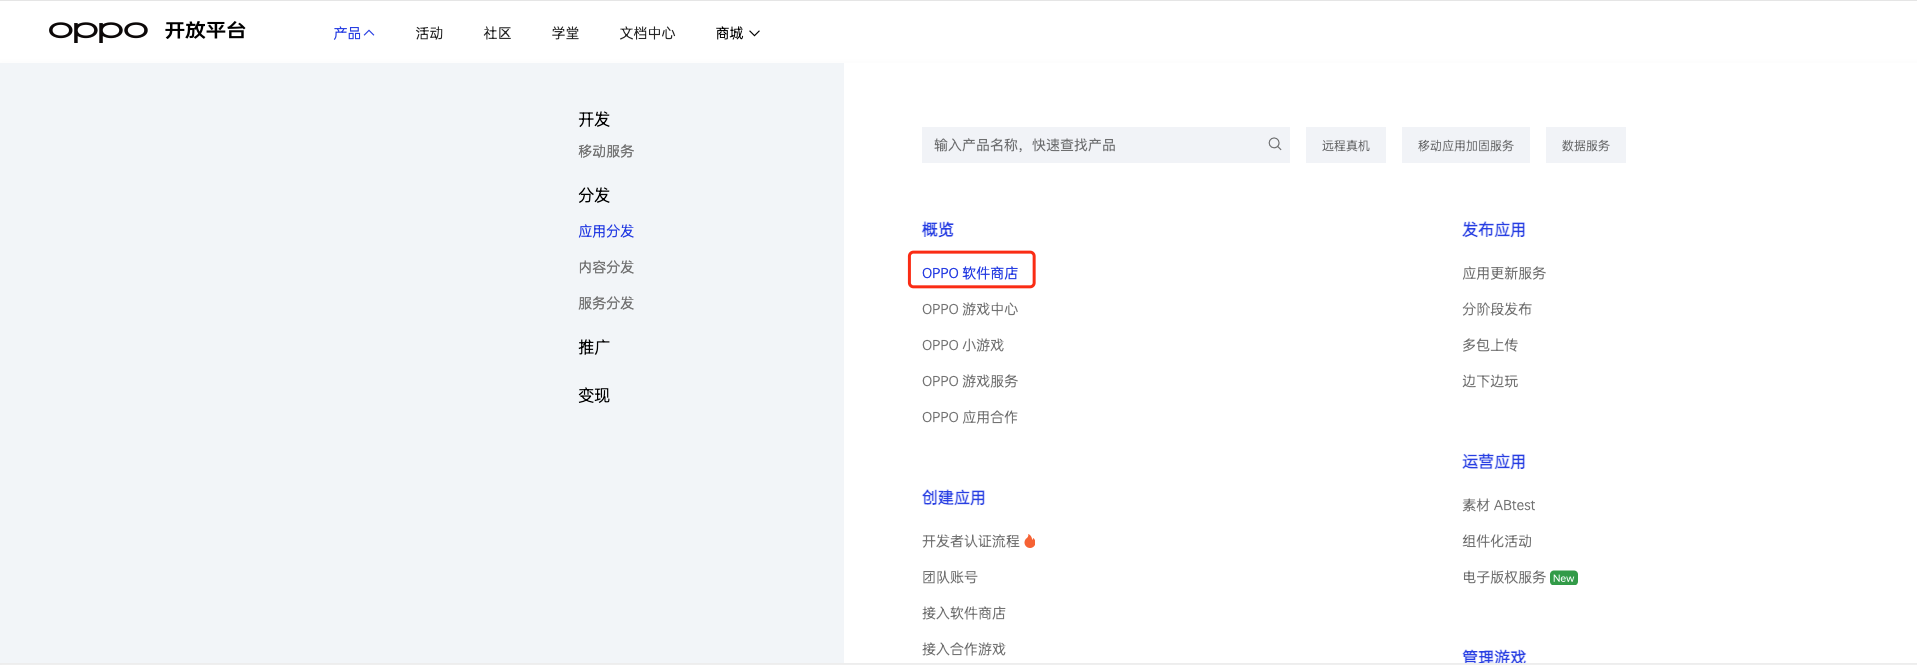Select the 开发 category heading
Viewport: 1917px width, 665px height.
[x=594, y=119]
